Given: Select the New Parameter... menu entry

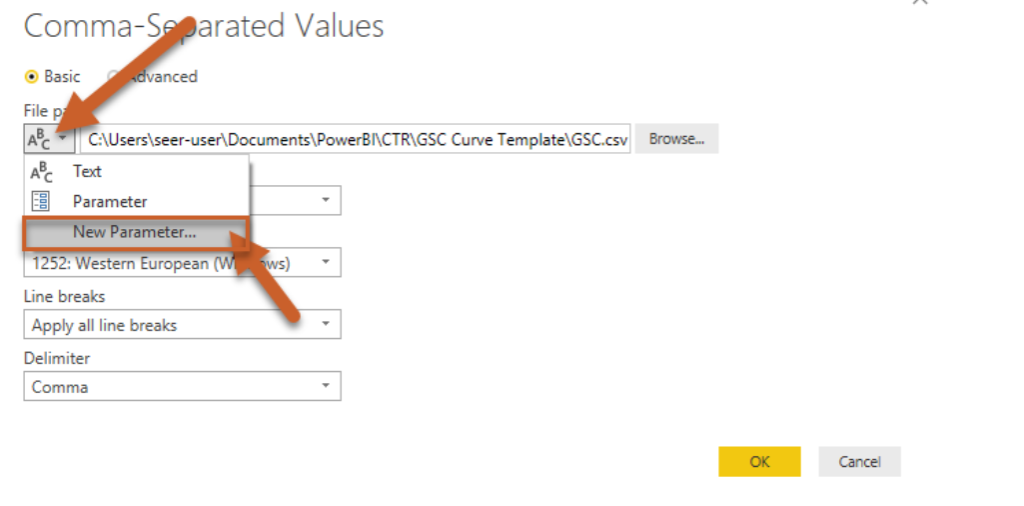Looking at the screenshot, I should pyautogui.click(x=135, y=232).
